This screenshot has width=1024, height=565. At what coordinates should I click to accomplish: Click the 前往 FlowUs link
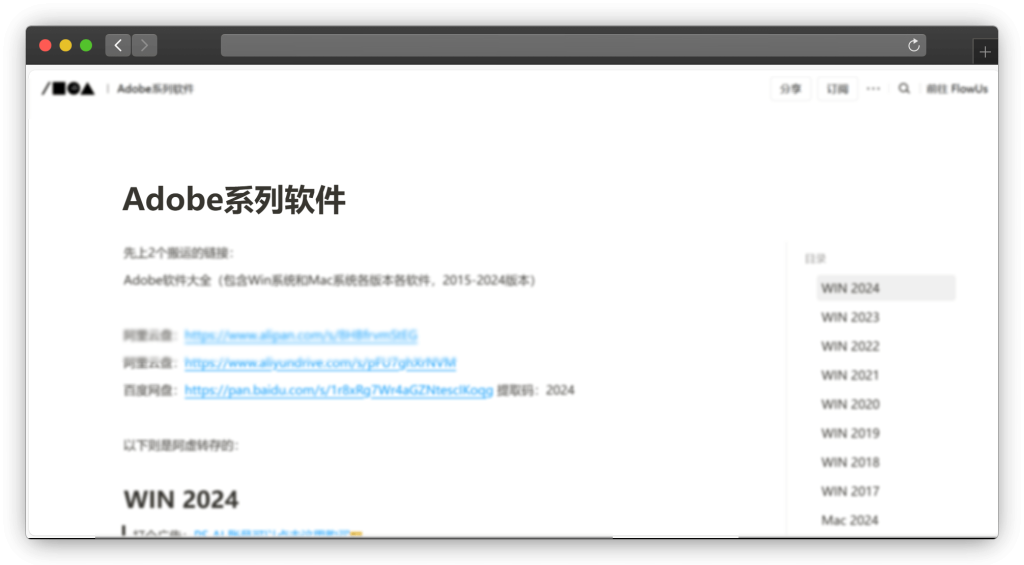pyautogui.click(x=957, y=88)
